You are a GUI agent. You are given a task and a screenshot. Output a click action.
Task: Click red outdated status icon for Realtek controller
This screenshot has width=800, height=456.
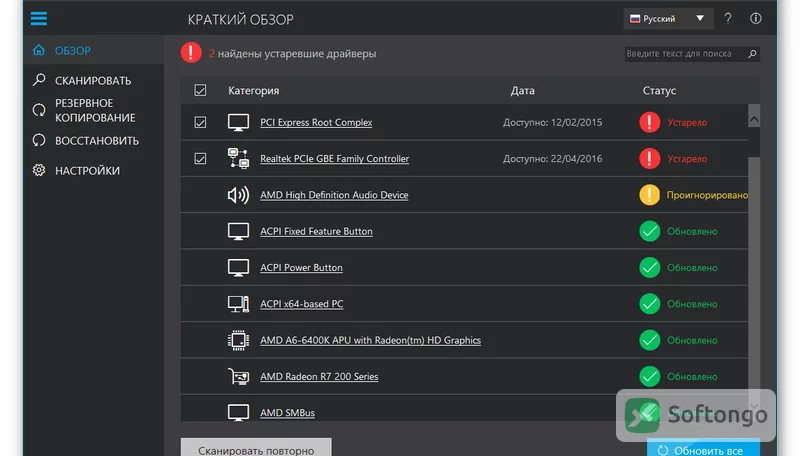649,159
